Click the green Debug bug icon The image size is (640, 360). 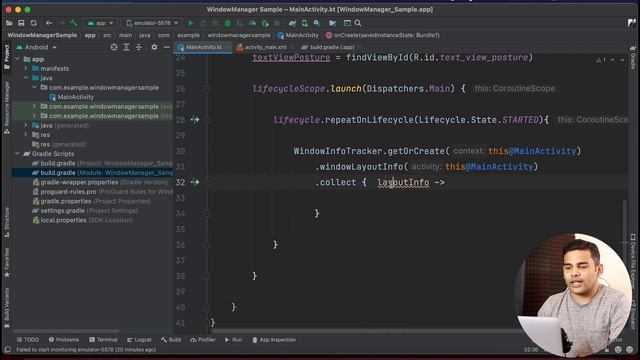(x=228, y=23)
